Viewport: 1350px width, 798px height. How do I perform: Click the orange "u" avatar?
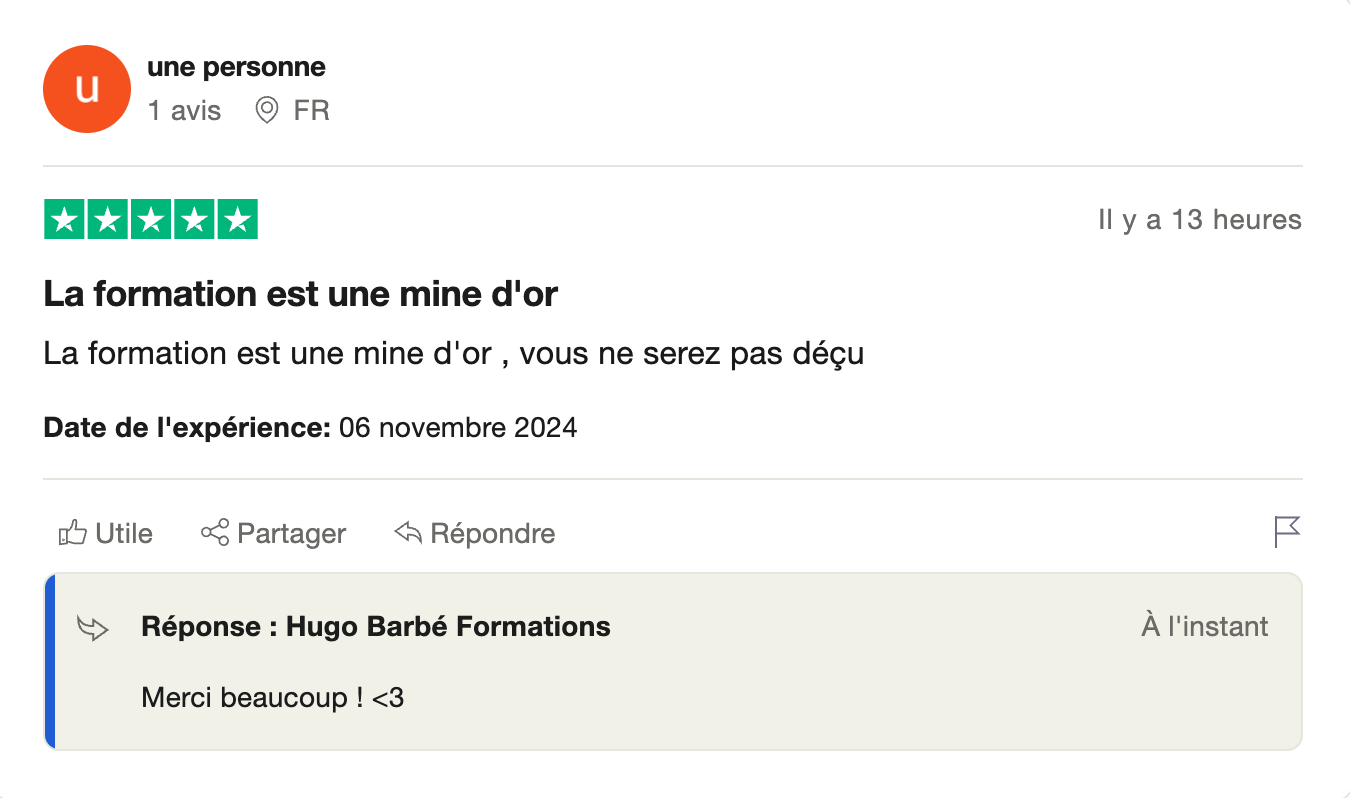pos(87,89)
